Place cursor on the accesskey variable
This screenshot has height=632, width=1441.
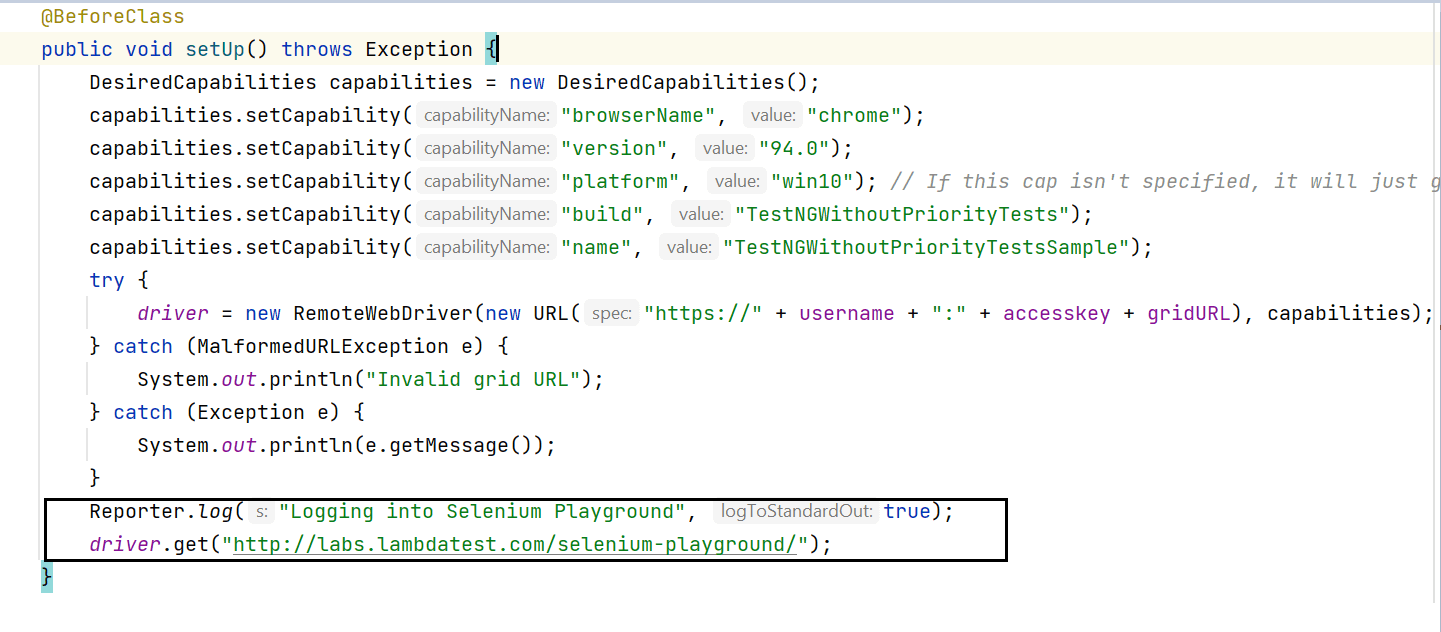coord(1056,313)
